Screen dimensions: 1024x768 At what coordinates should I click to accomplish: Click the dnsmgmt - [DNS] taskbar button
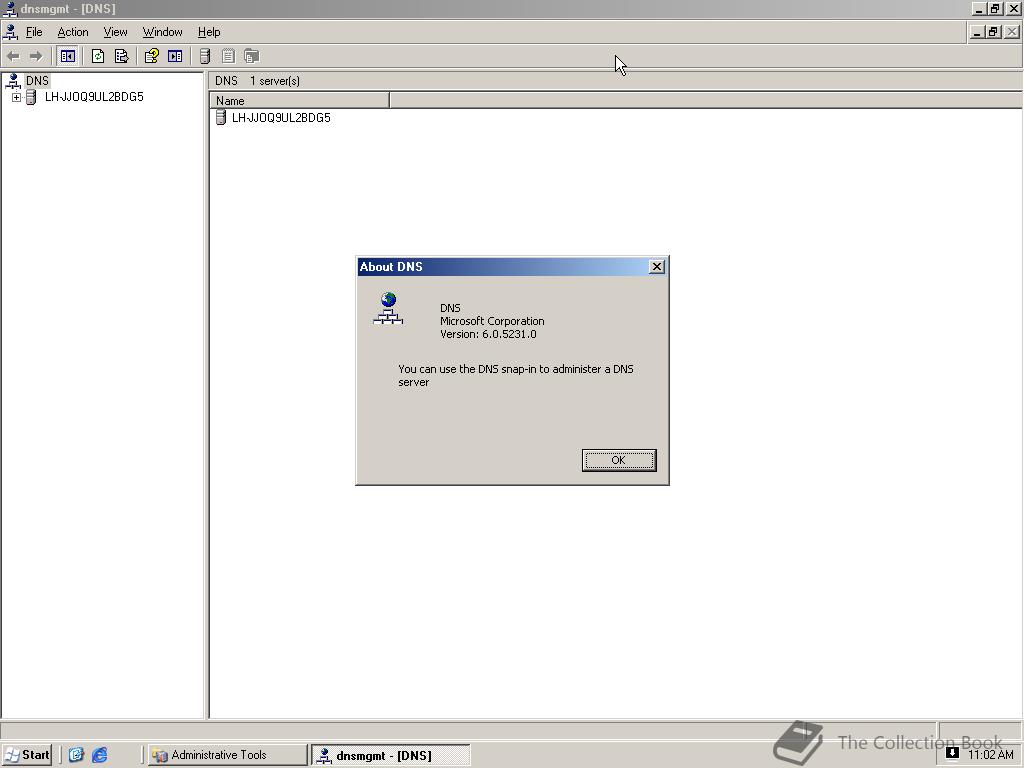[x=391, y=756]
